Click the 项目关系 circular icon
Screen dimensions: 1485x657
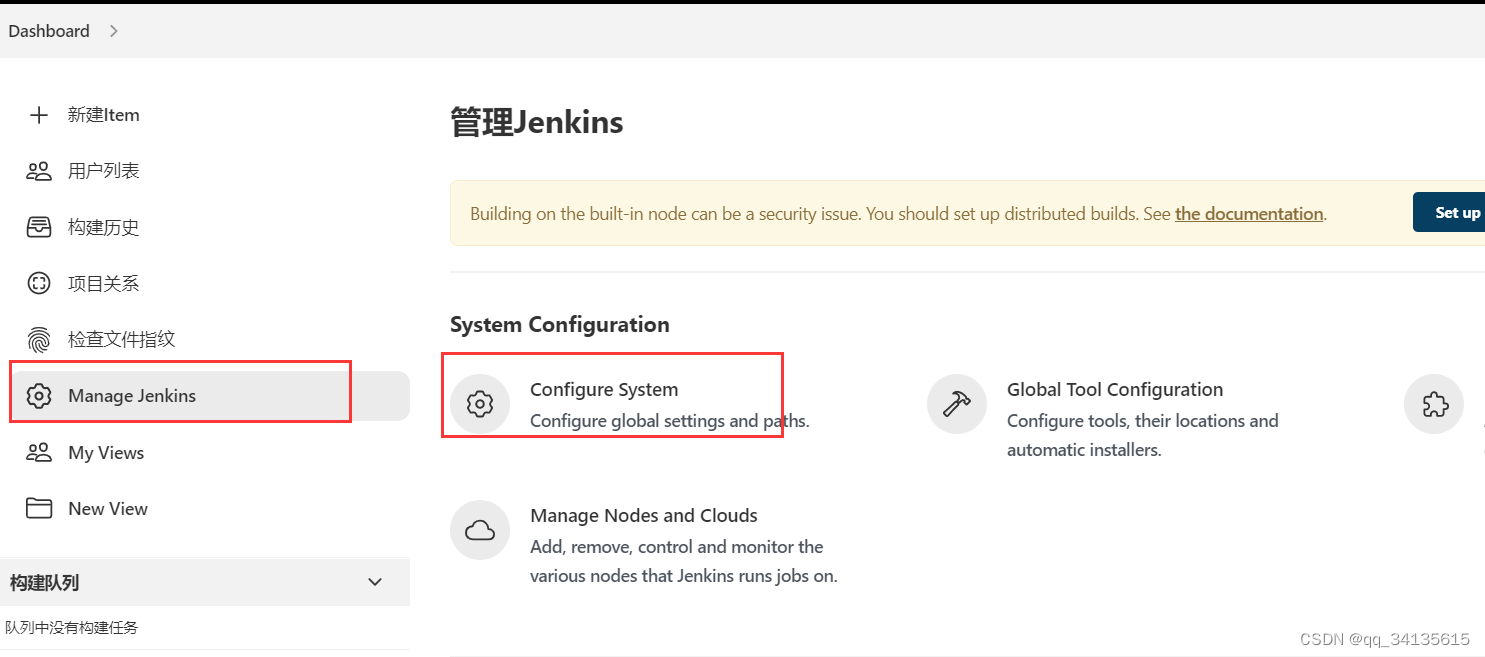tap(39, 283)
